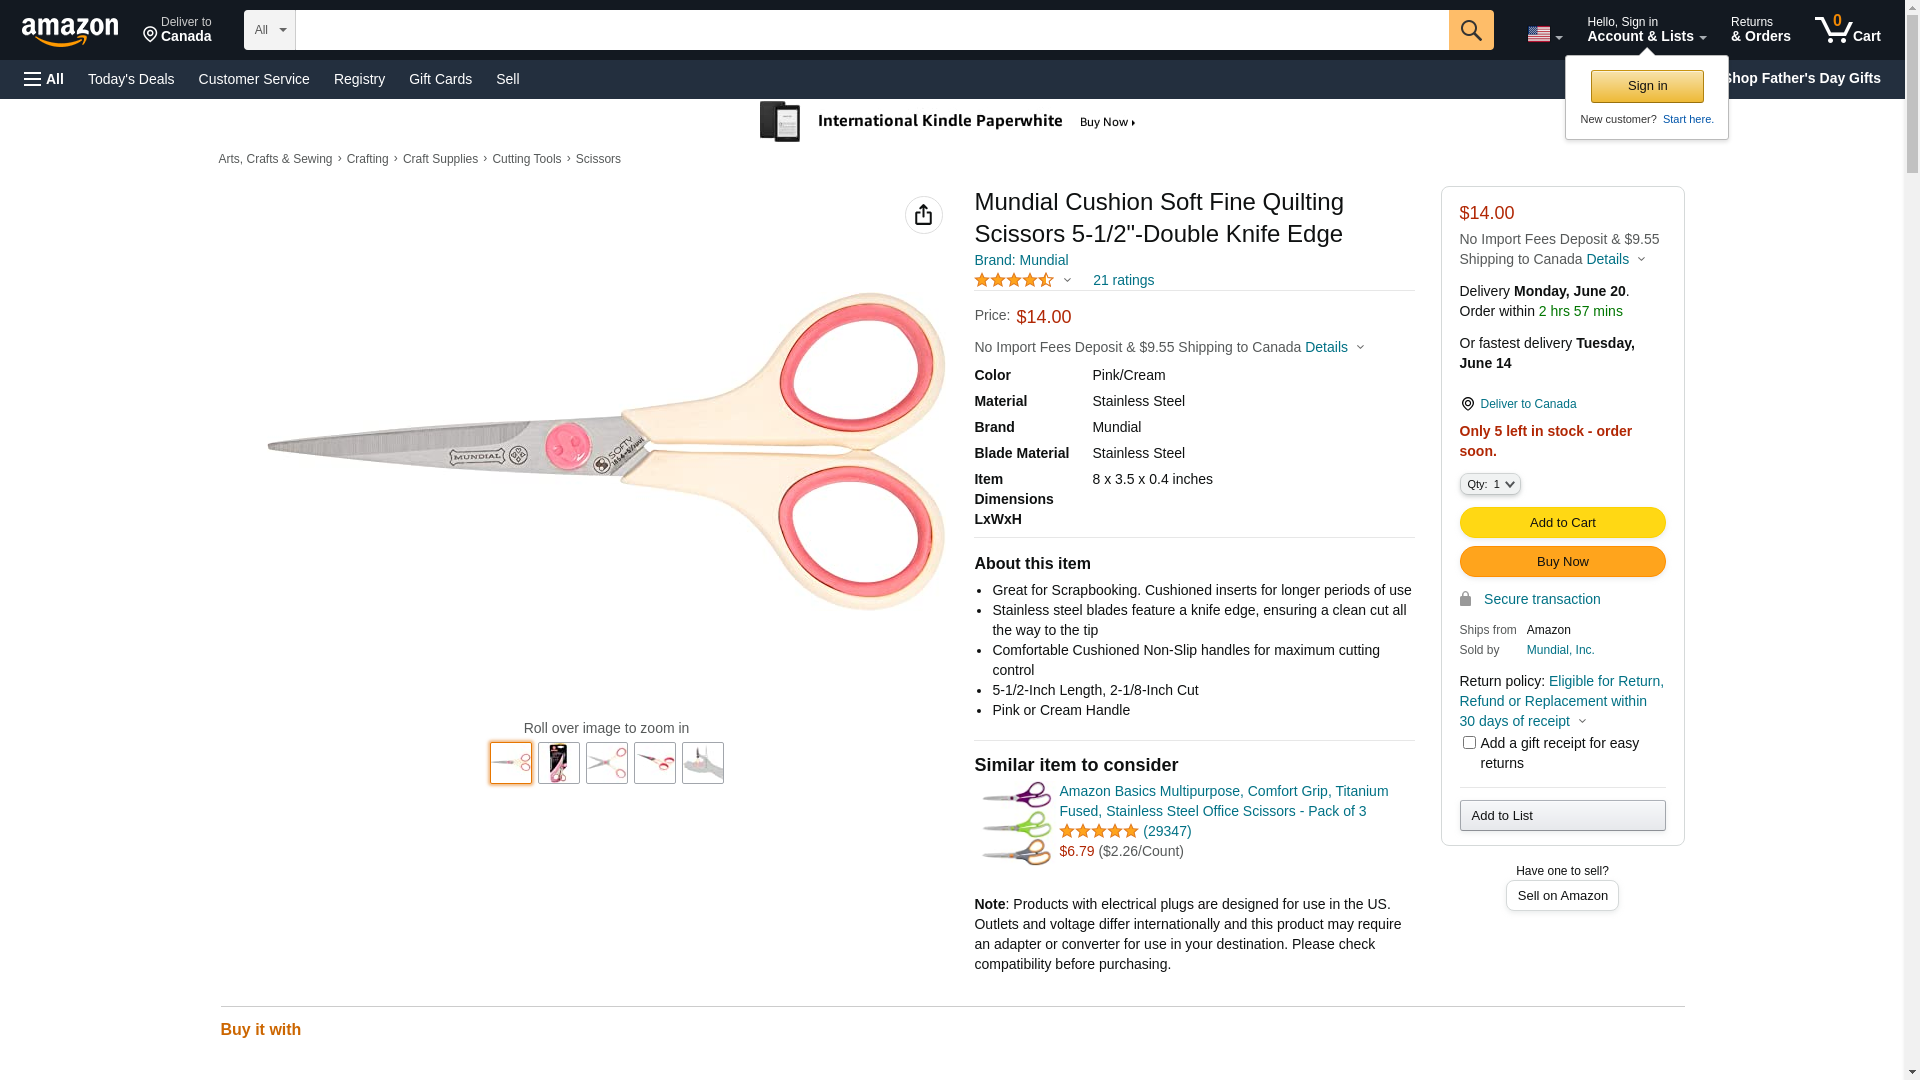The width and height of the screenshot is (1920, 1080).
Task: Click into the search text field
Action: point(871,30)
